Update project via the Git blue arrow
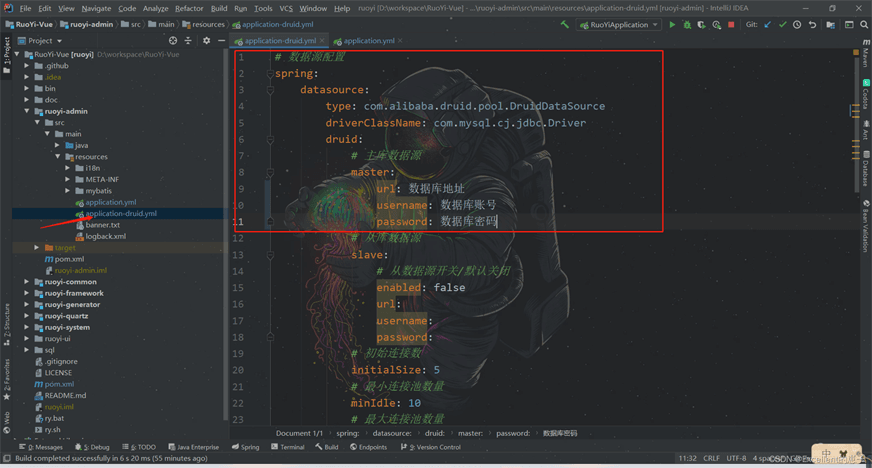This screenshot has width=872, height=468. pyautogui.click(x=767, y=24)
